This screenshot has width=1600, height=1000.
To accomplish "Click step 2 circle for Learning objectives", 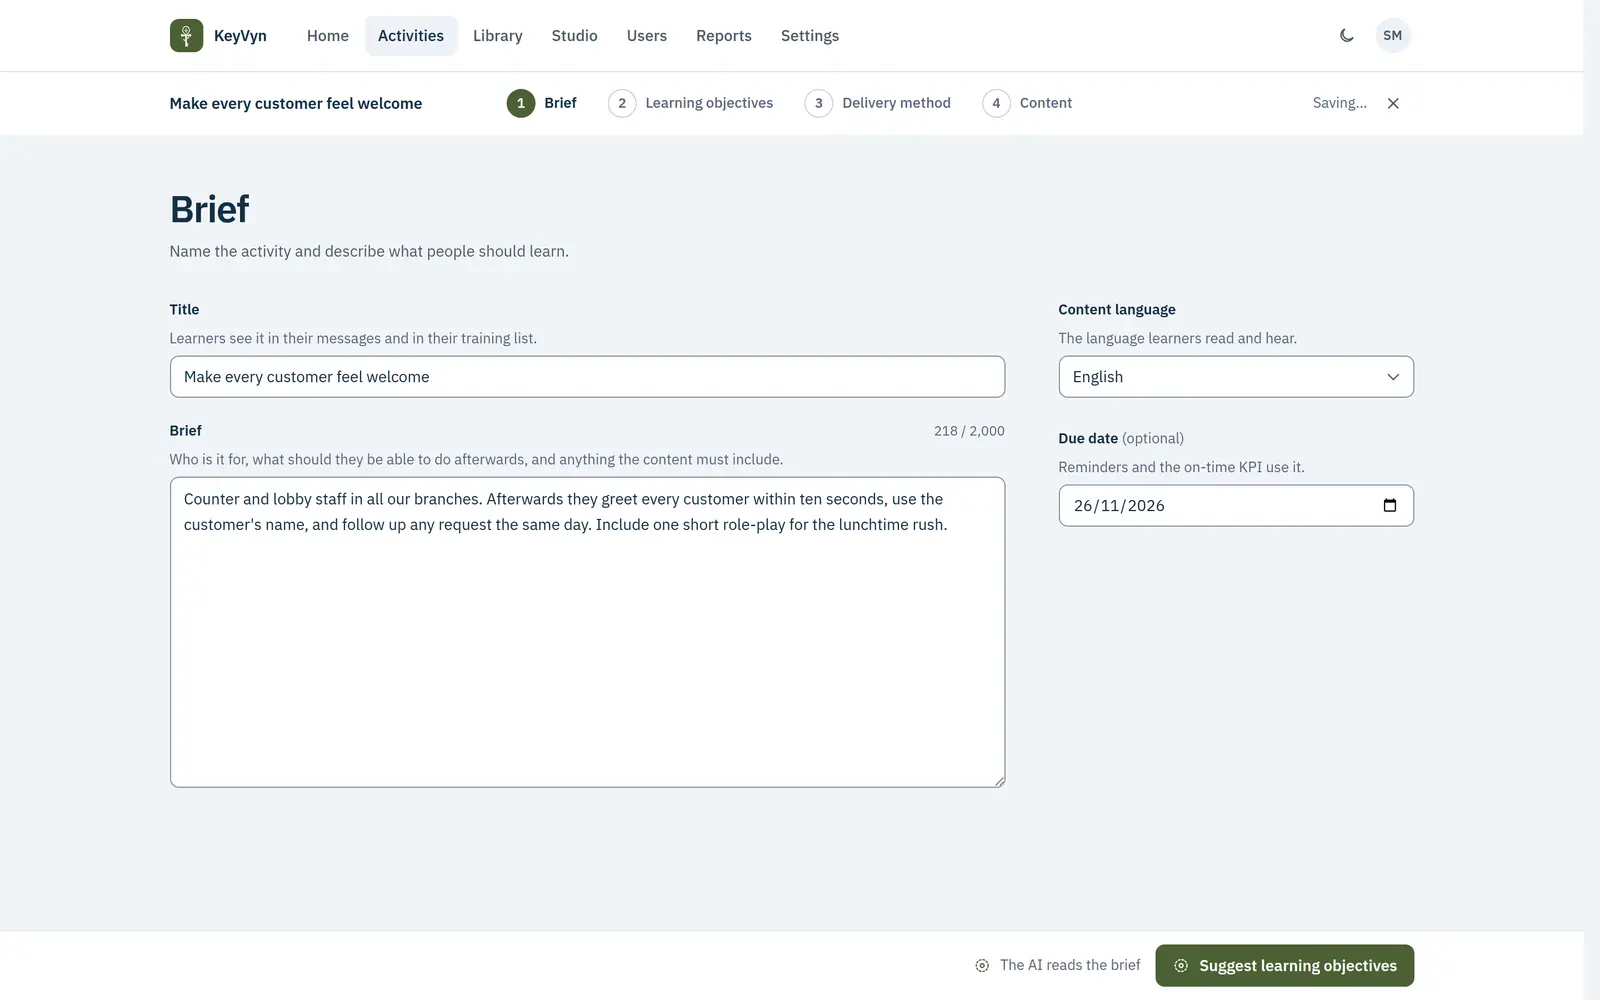I will coord(622,103).
